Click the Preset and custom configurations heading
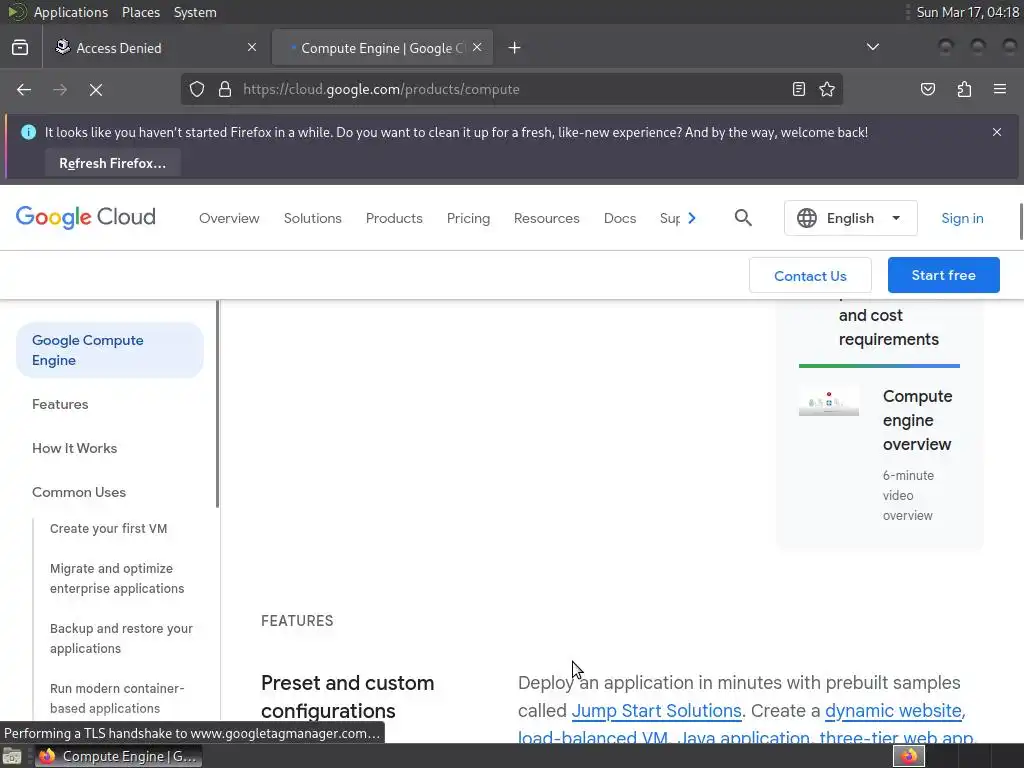1024x768 pixels. (347, 696)
